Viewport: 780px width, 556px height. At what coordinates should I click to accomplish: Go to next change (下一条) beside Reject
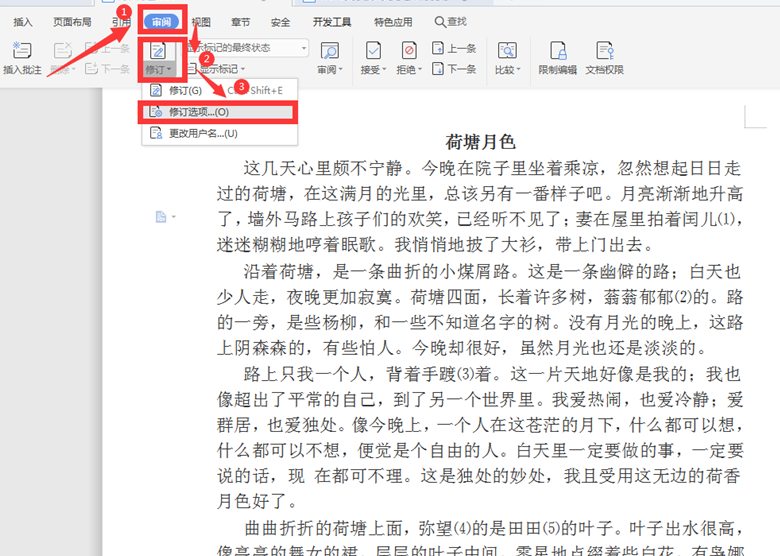(x=454, y=69)
